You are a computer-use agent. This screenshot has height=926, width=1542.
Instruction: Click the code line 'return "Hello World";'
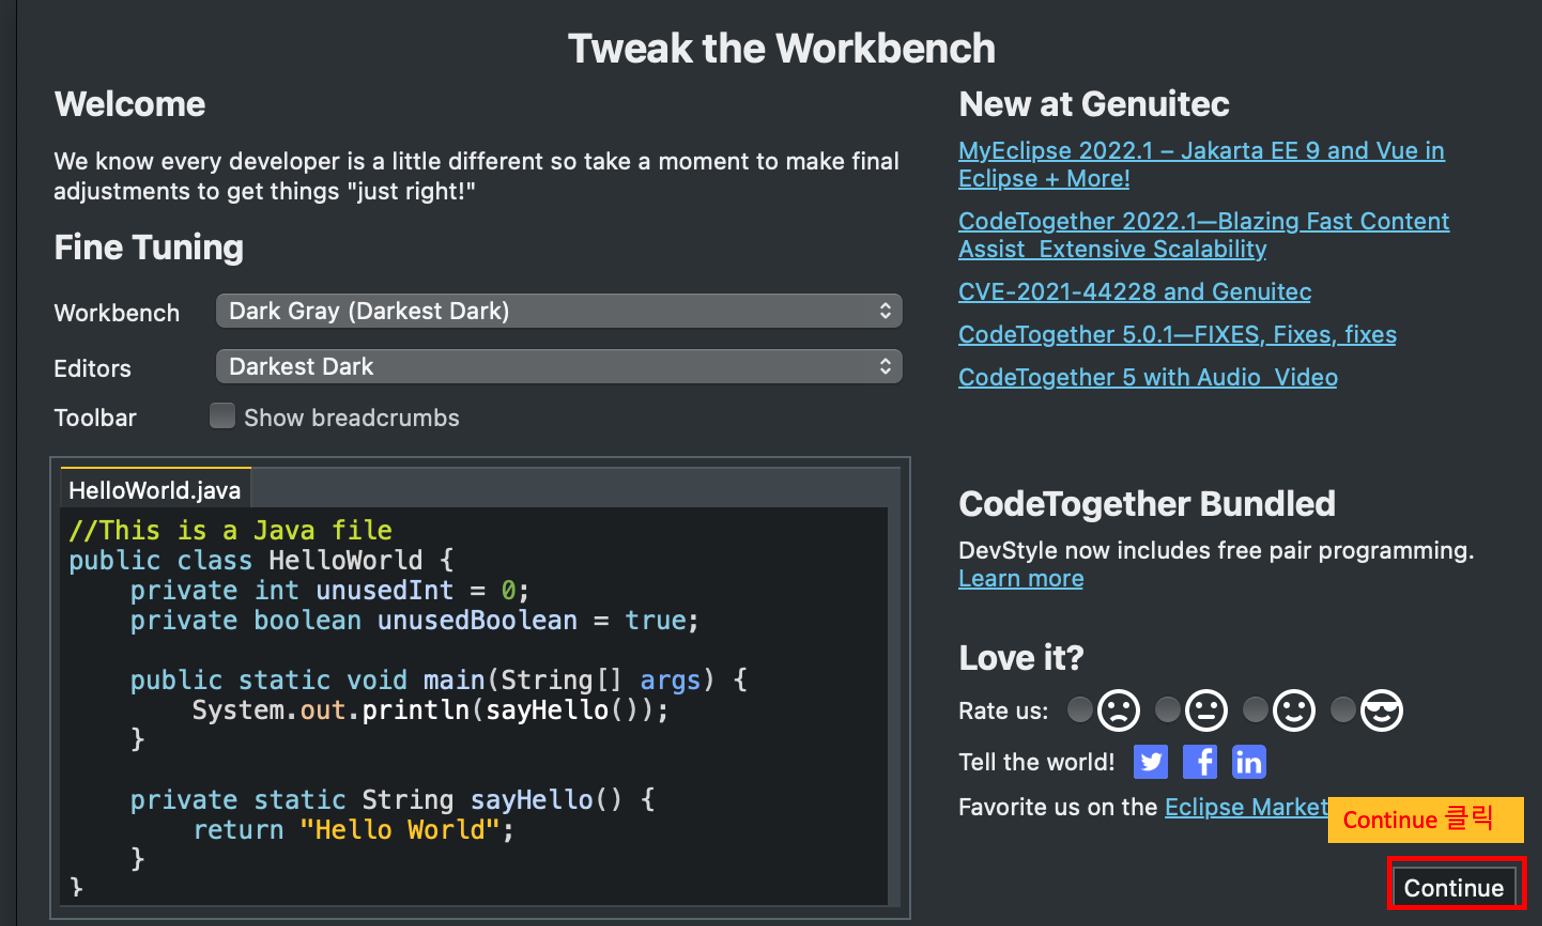(x=354, y=830)
